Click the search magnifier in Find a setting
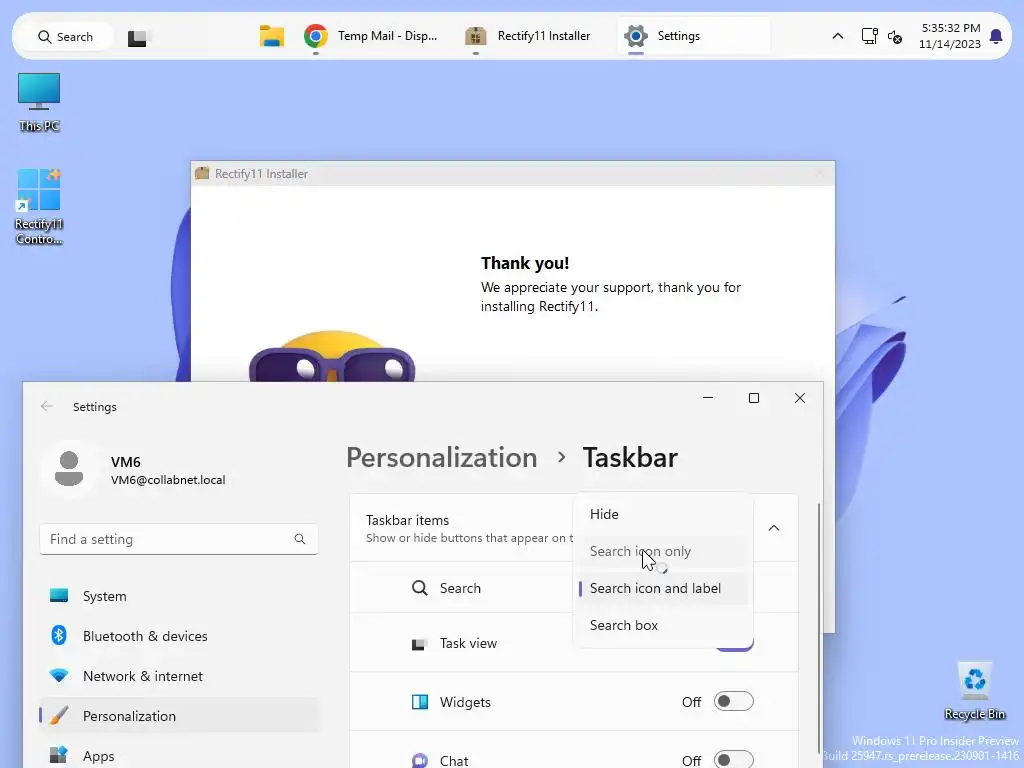The image size is (1024, 768). [300, 539]
